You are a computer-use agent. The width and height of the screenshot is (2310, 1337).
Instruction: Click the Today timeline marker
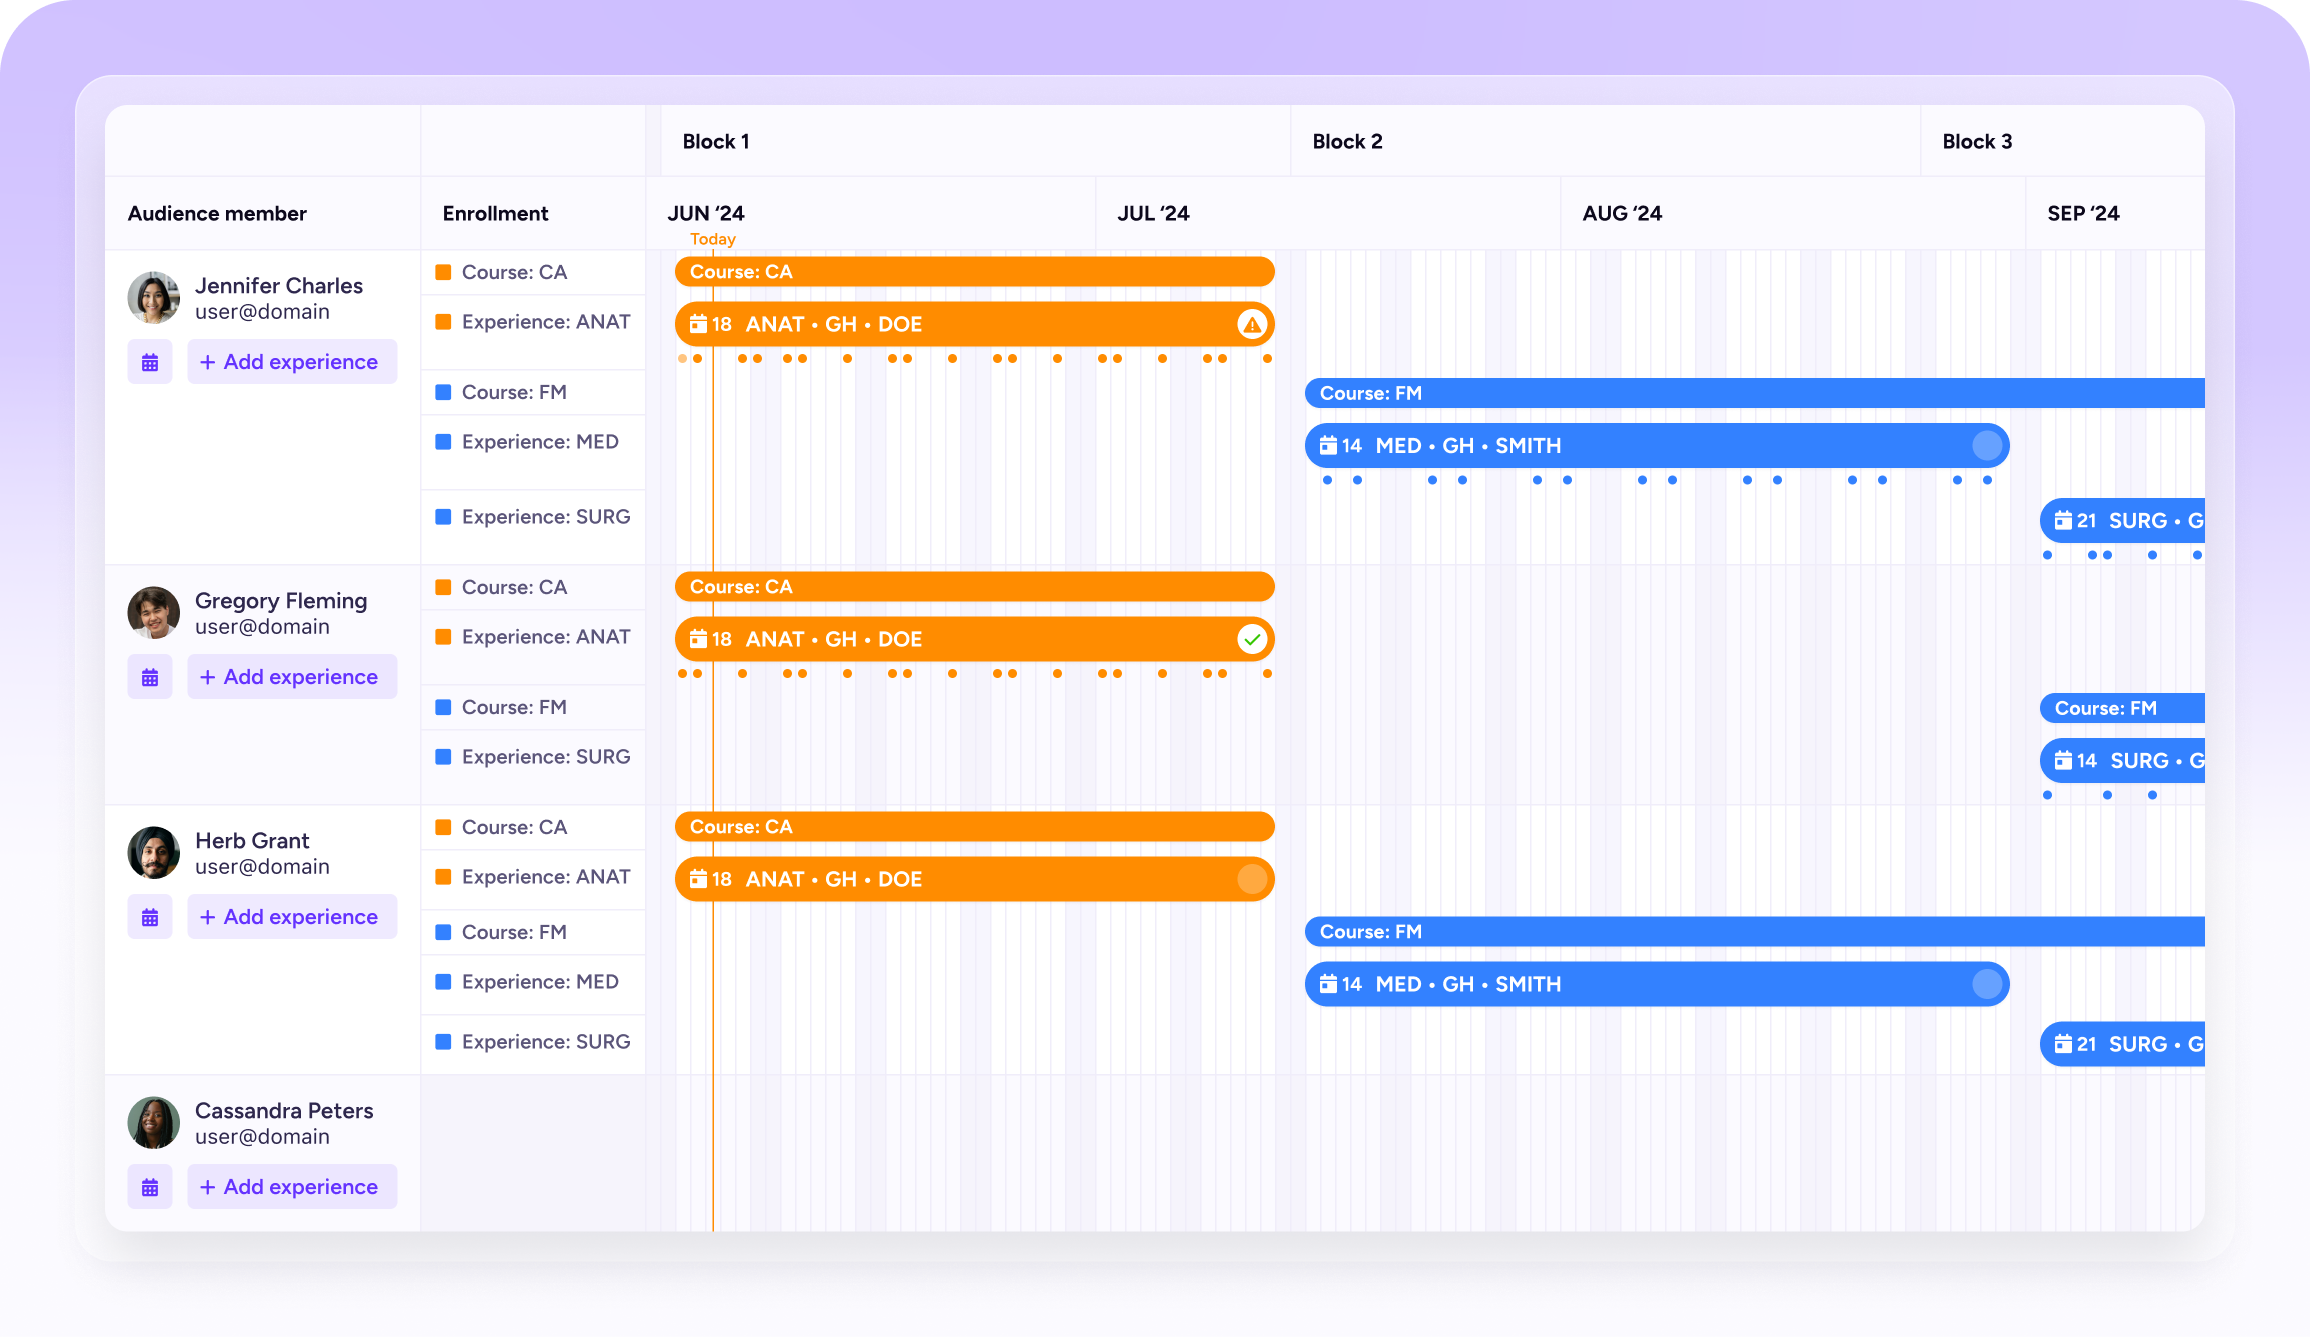[712, 239]
